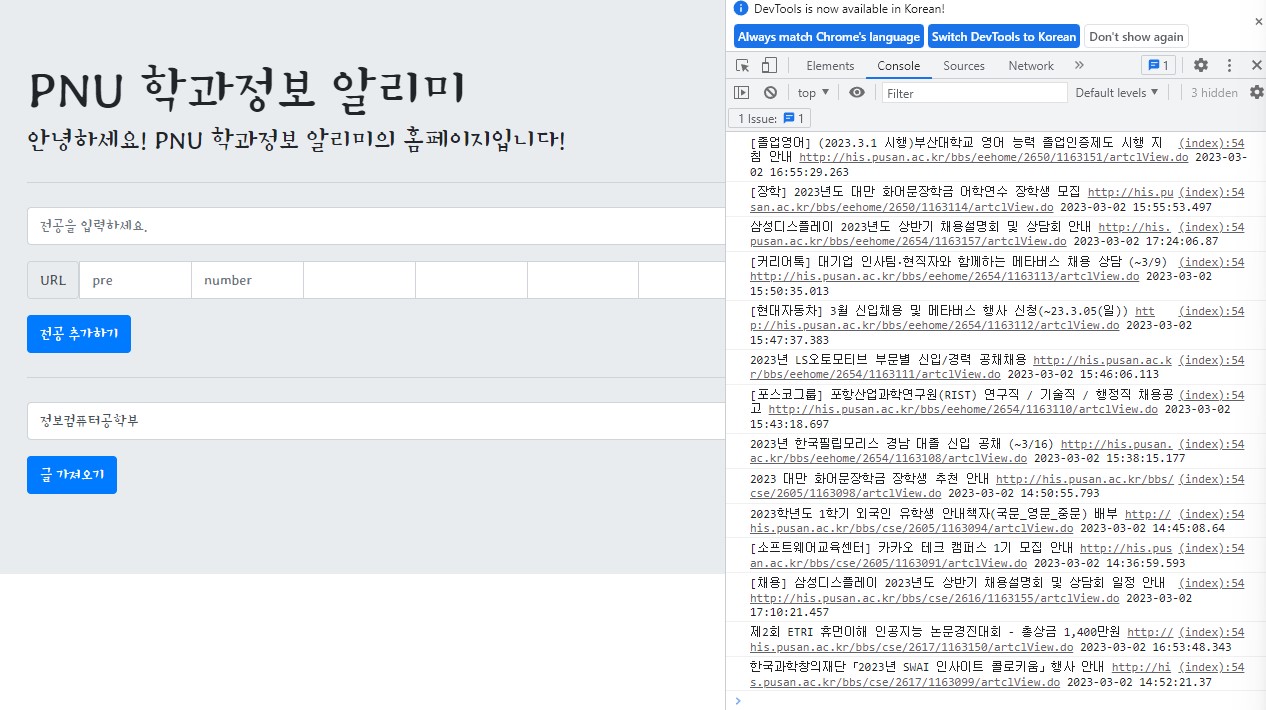
Task: Click (index):54 source link on ETRI row
Action: [x=1212, y=632]
